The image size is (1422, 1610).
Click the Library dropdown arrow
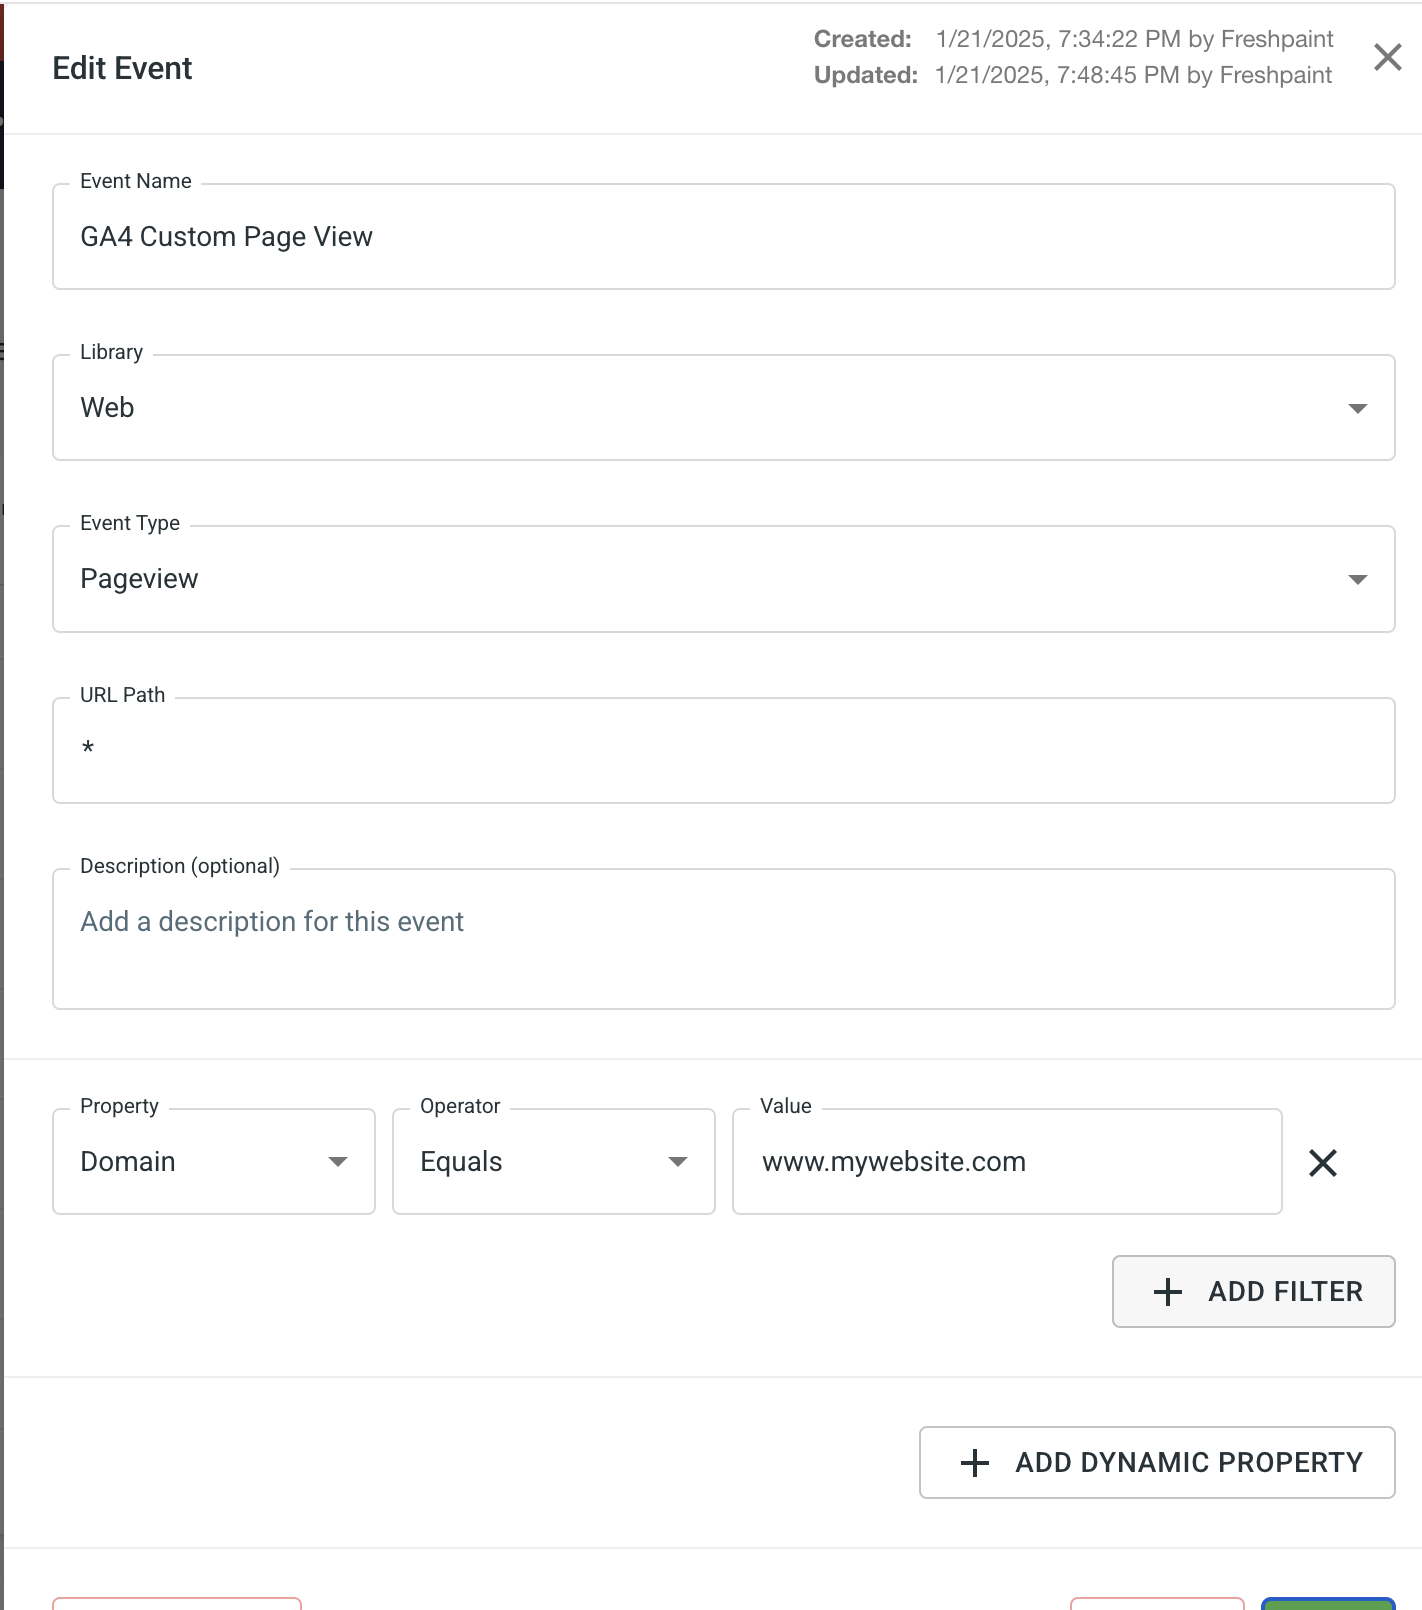pyautogui.click(x=1357, y=408)
